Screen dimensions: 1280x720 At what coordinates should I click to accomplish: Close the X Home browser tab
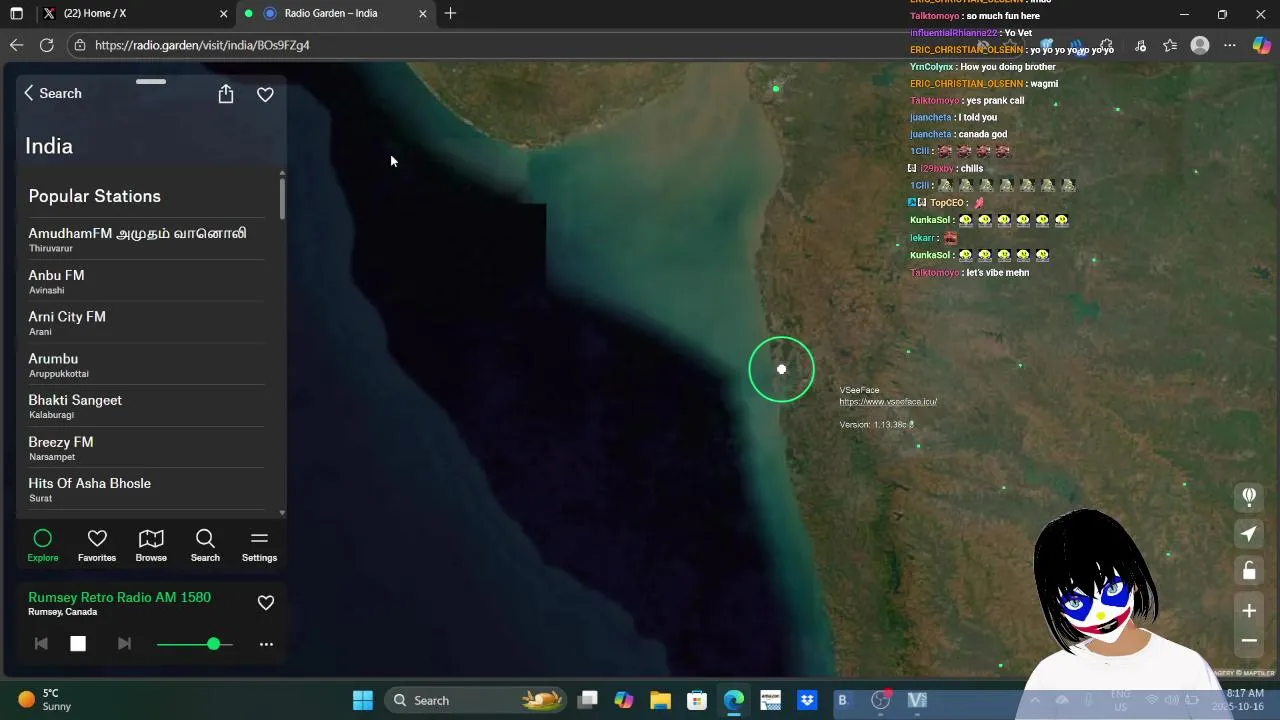223,13
